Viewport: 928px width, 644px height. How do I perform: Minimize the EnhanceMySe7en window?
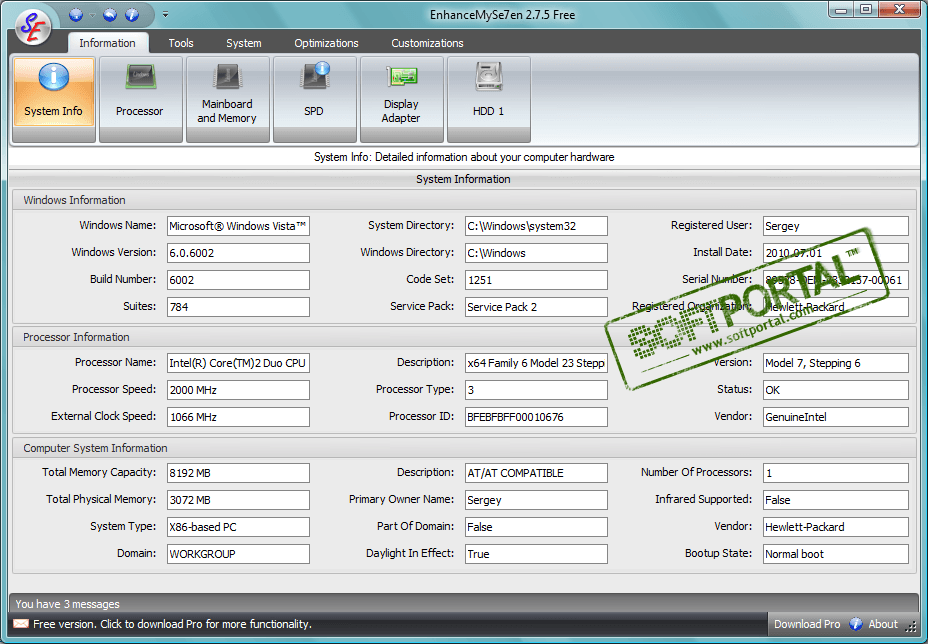tap(840, 9)
